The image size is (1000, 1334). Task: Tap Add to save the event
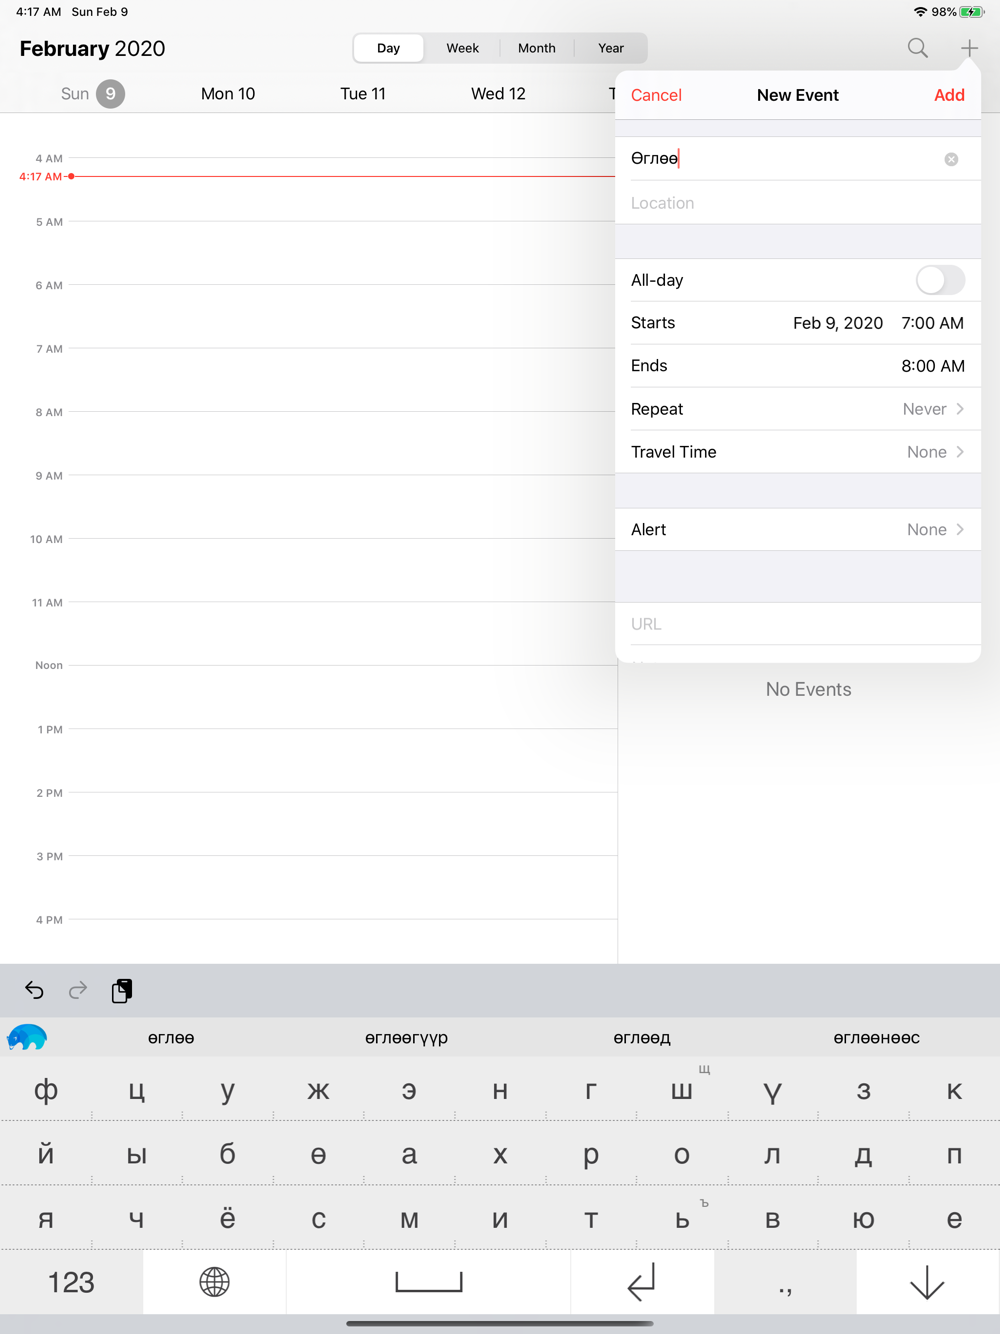pyautogui.click(x=949, y=95)
